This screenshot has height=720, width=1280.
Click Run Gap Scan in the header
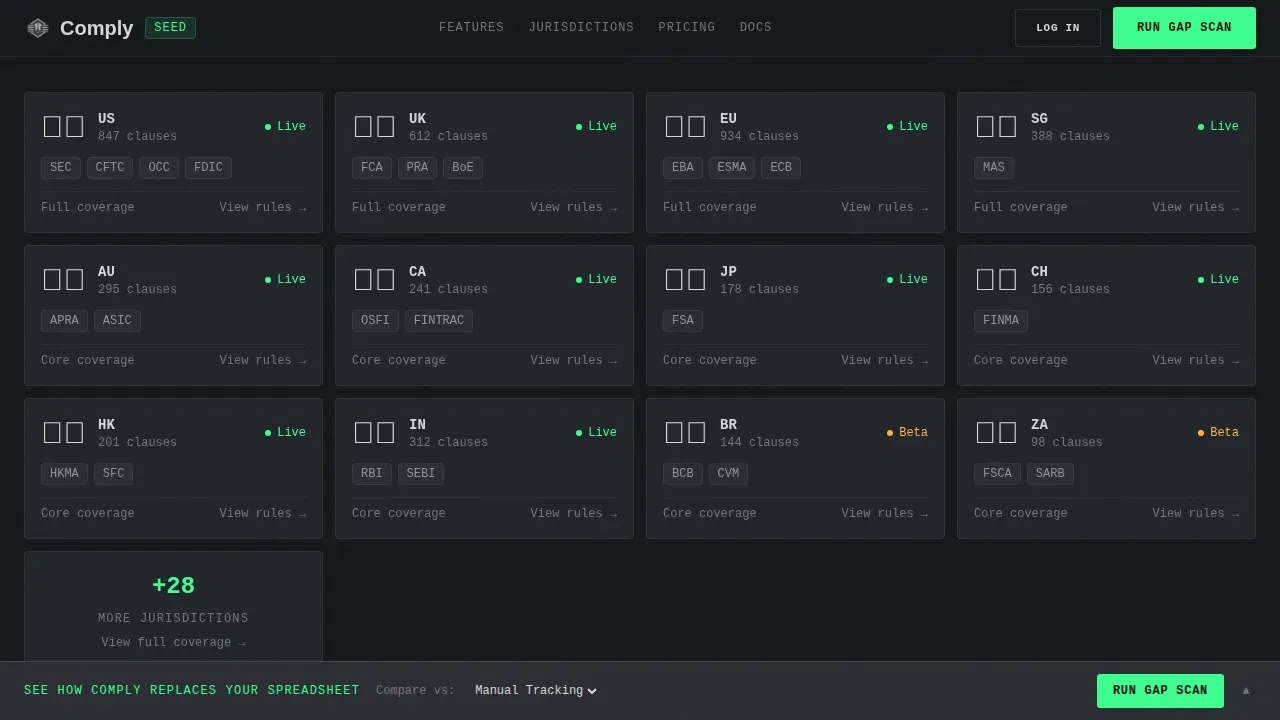point(1184,28)
